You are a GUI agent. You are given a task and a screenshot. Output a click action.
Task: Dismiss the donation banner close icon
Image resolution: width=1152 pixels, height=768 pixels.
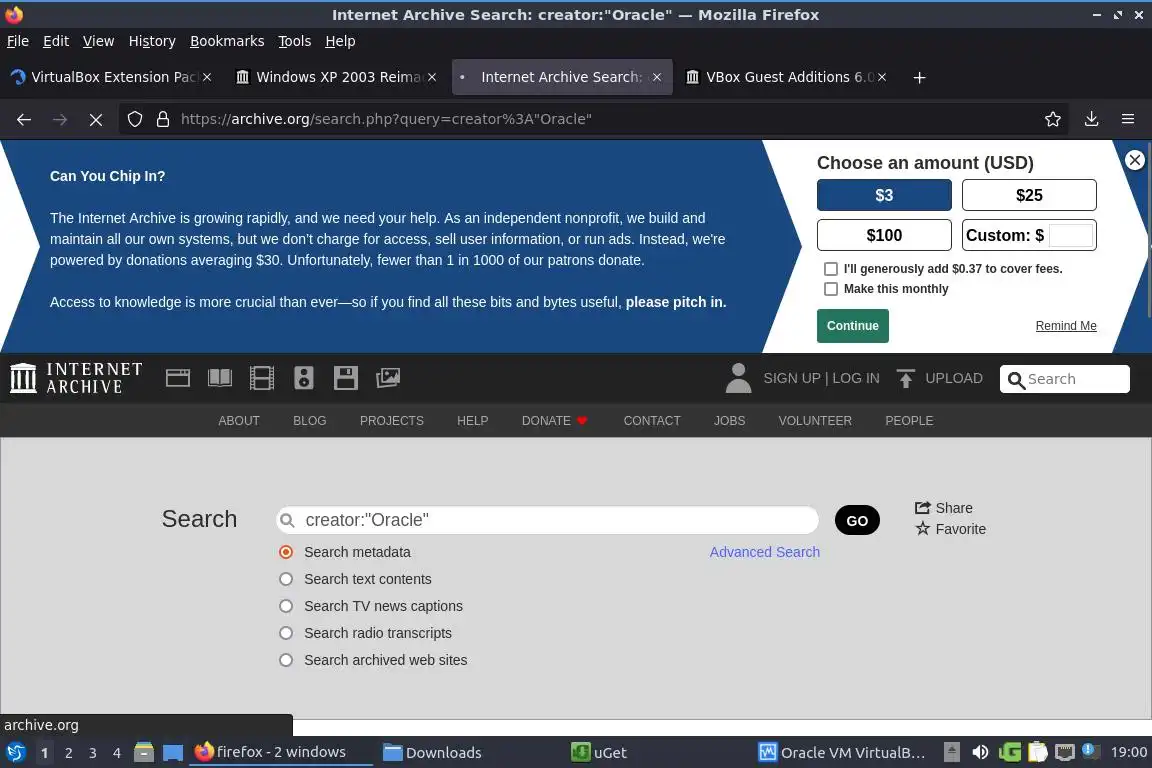[1134, 160]
